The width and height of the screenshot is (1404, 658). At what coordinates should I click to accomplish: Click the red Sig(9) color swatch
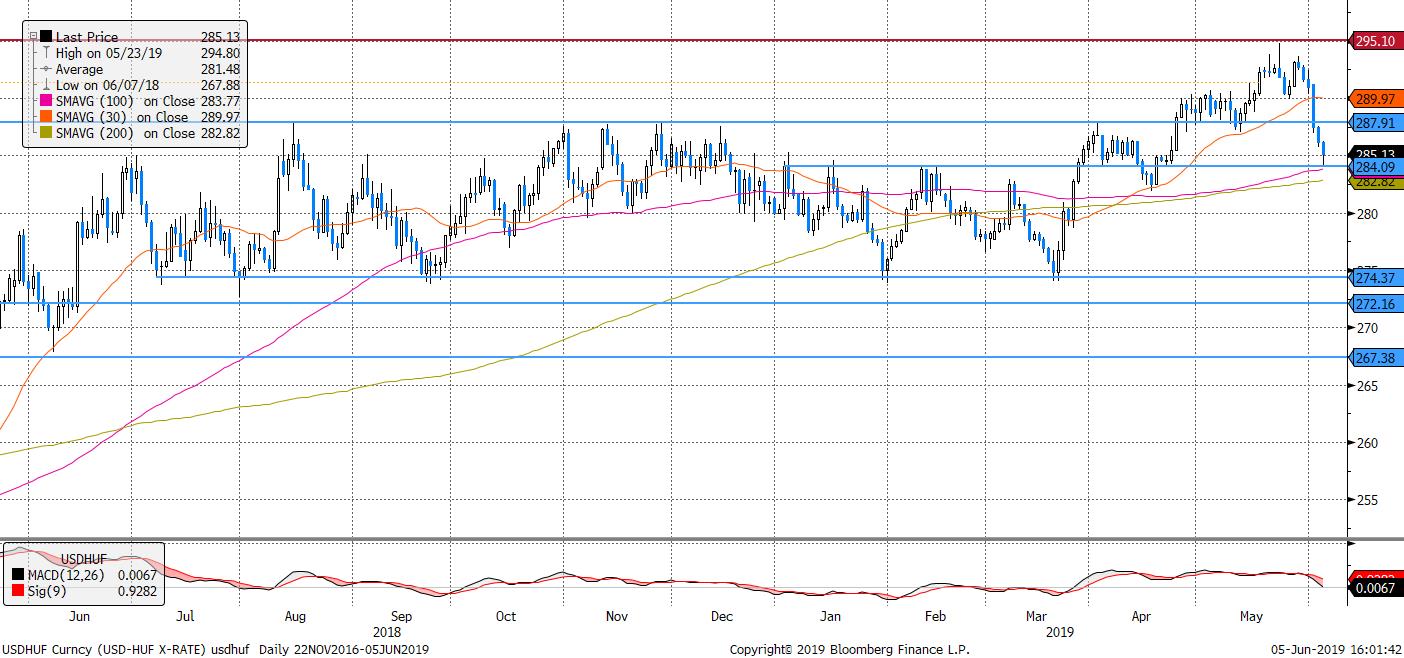click(x=20, y=592)
